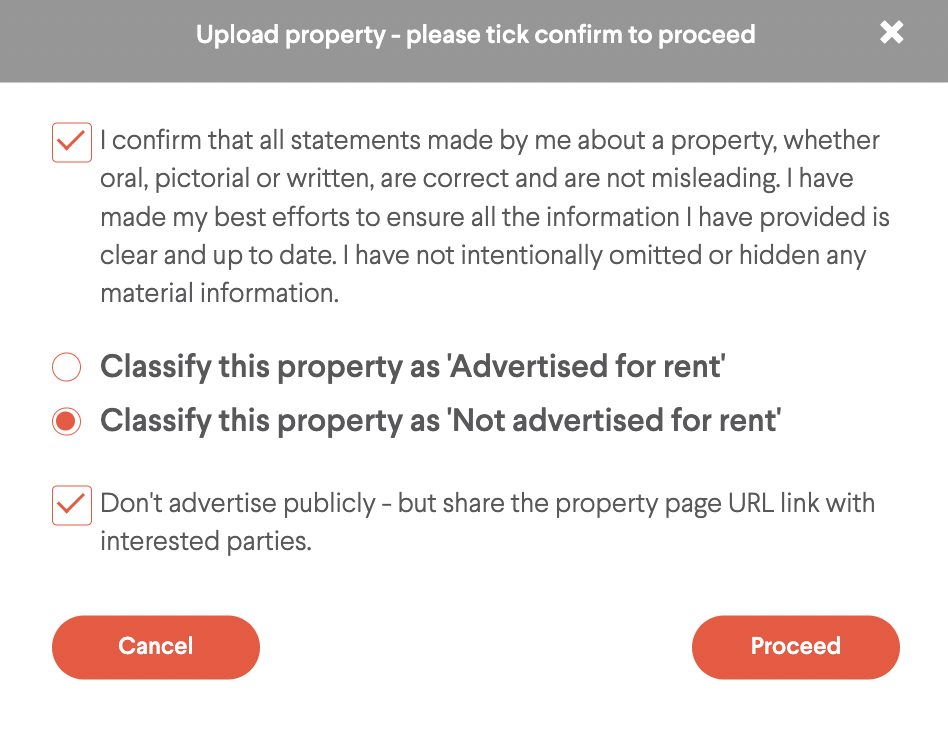948x730 pixels.
Task: Select the 'Not advertised for rent' radio button
Action: 67,421
